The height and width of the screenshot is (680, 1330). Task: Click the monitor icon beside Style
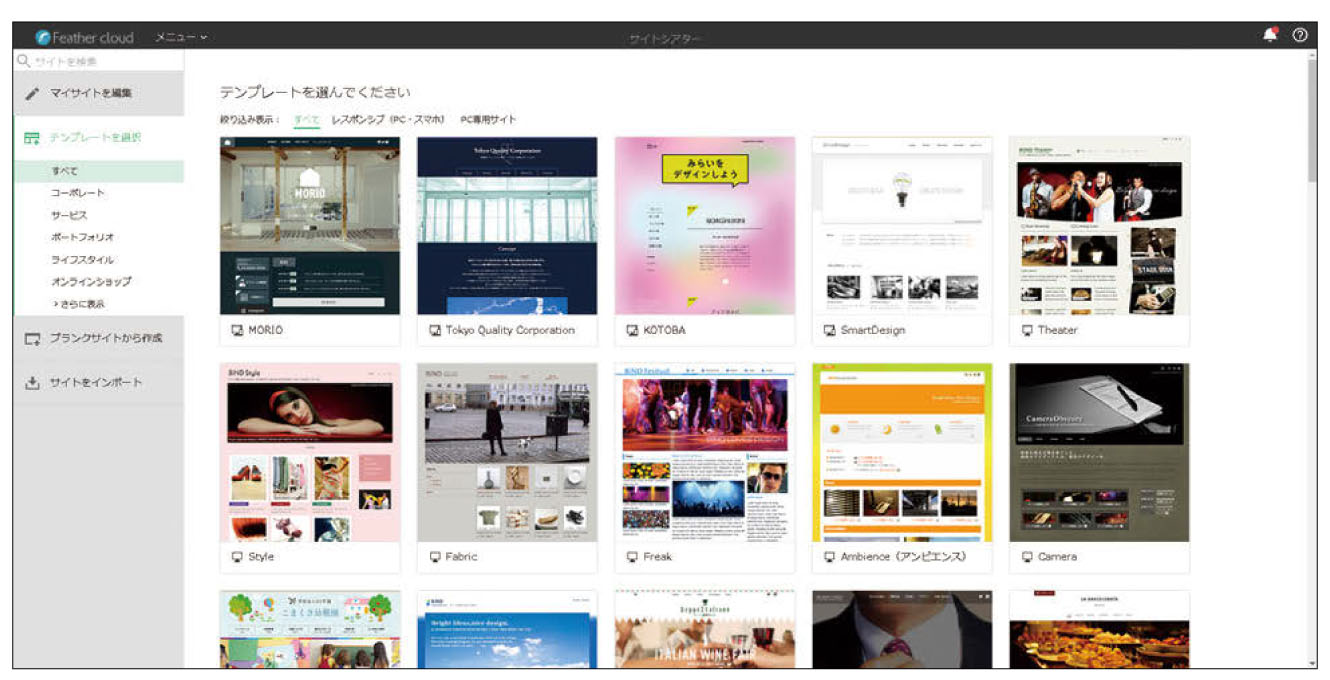coord(237,557)
